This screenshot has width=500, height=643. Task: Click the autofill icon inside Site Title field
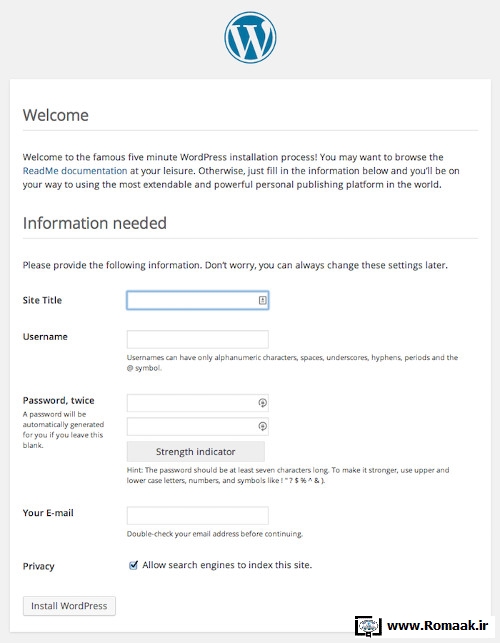(x=263, y=300)
